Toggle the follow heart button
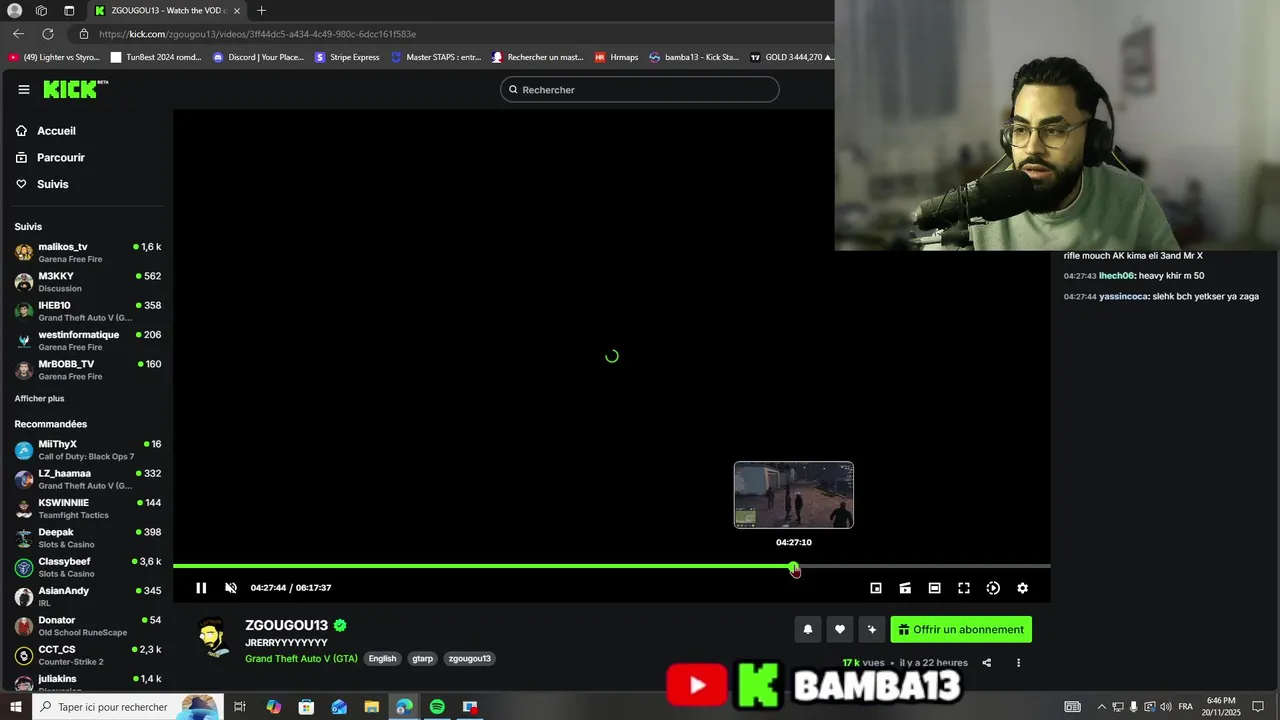 click(840, 629)
